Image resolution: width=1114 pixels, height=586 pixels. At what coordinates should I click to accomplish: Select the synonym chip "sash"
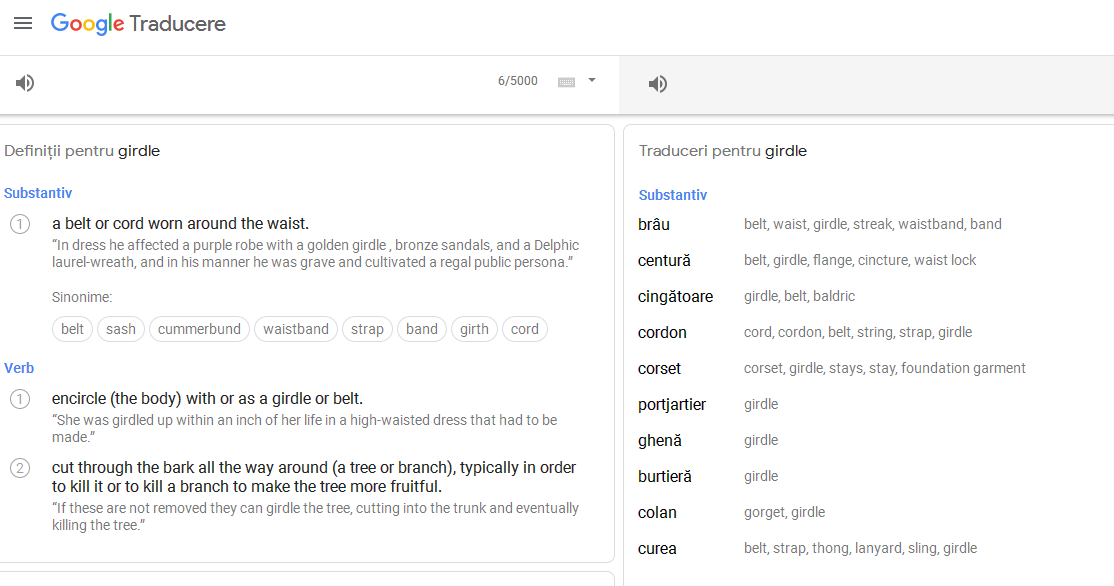click(x=121, y=329)
